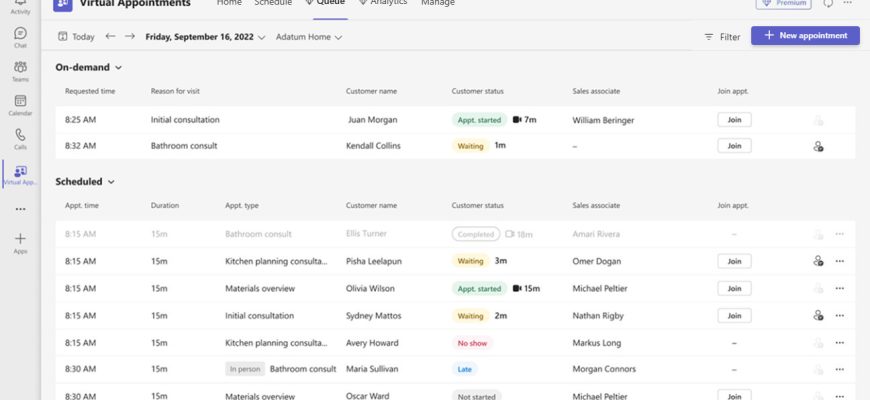Open more options for Ellis Turner row

click(x=839, y=234)
